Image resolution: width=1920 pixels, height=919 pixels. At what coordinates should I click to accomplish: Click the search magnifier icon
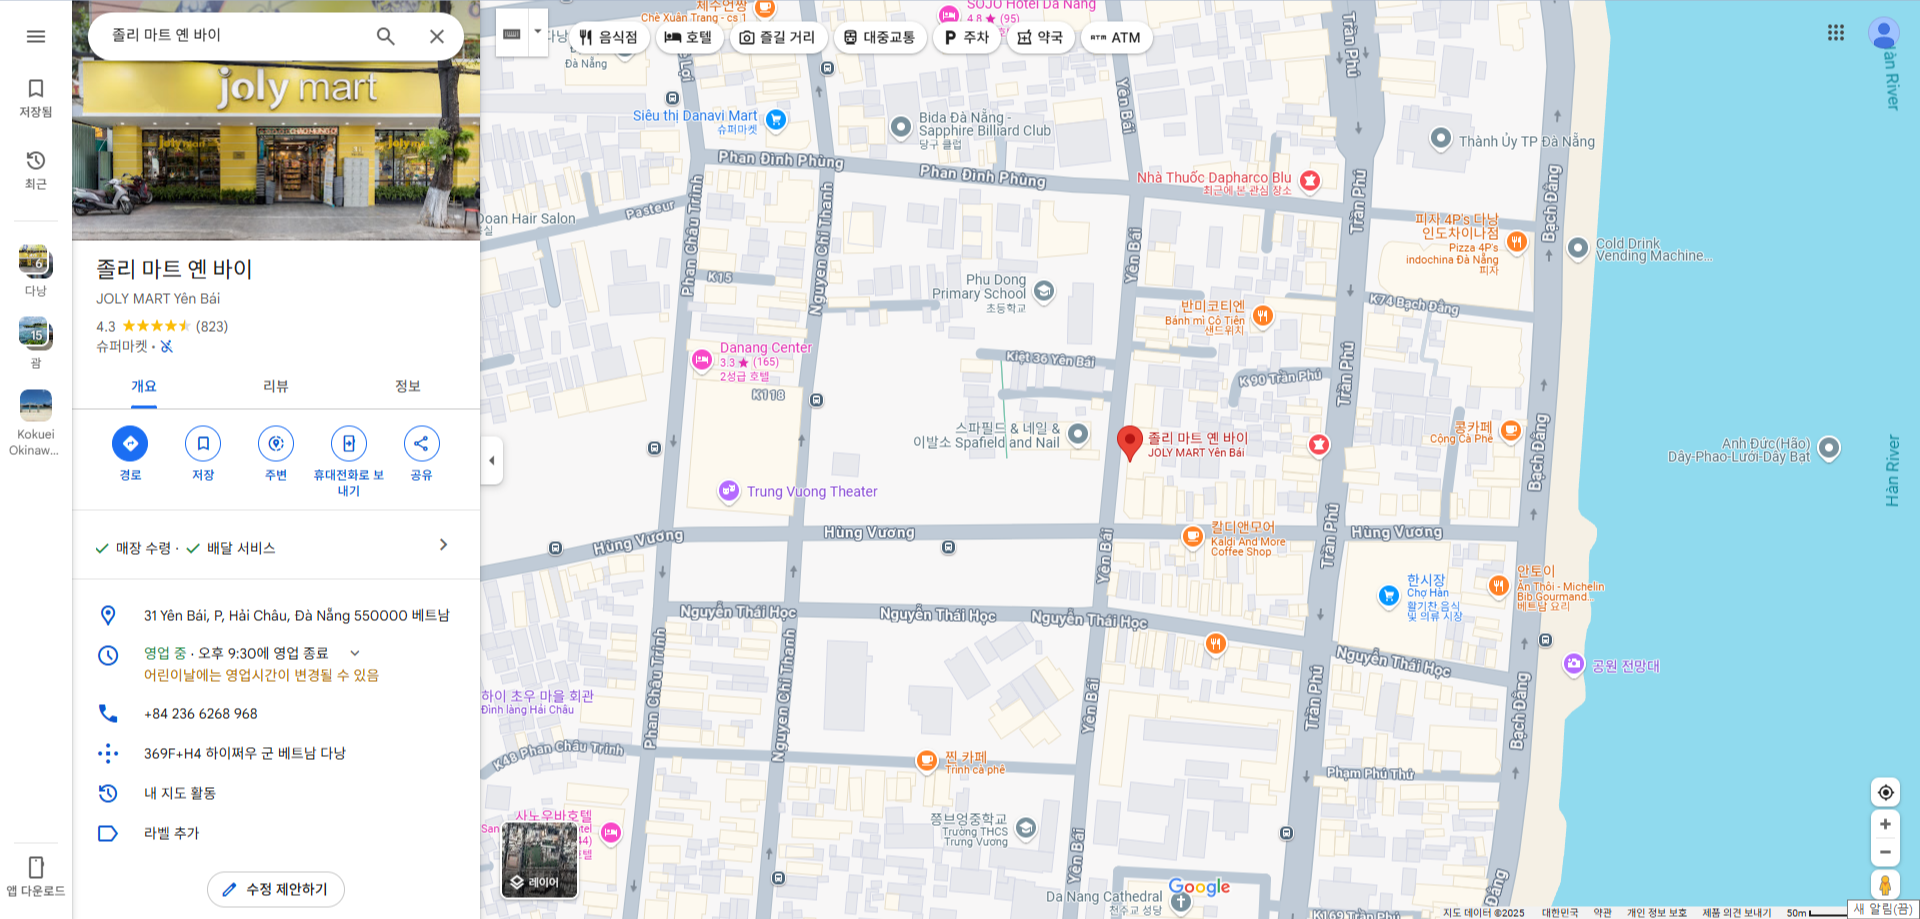[385, 36]
